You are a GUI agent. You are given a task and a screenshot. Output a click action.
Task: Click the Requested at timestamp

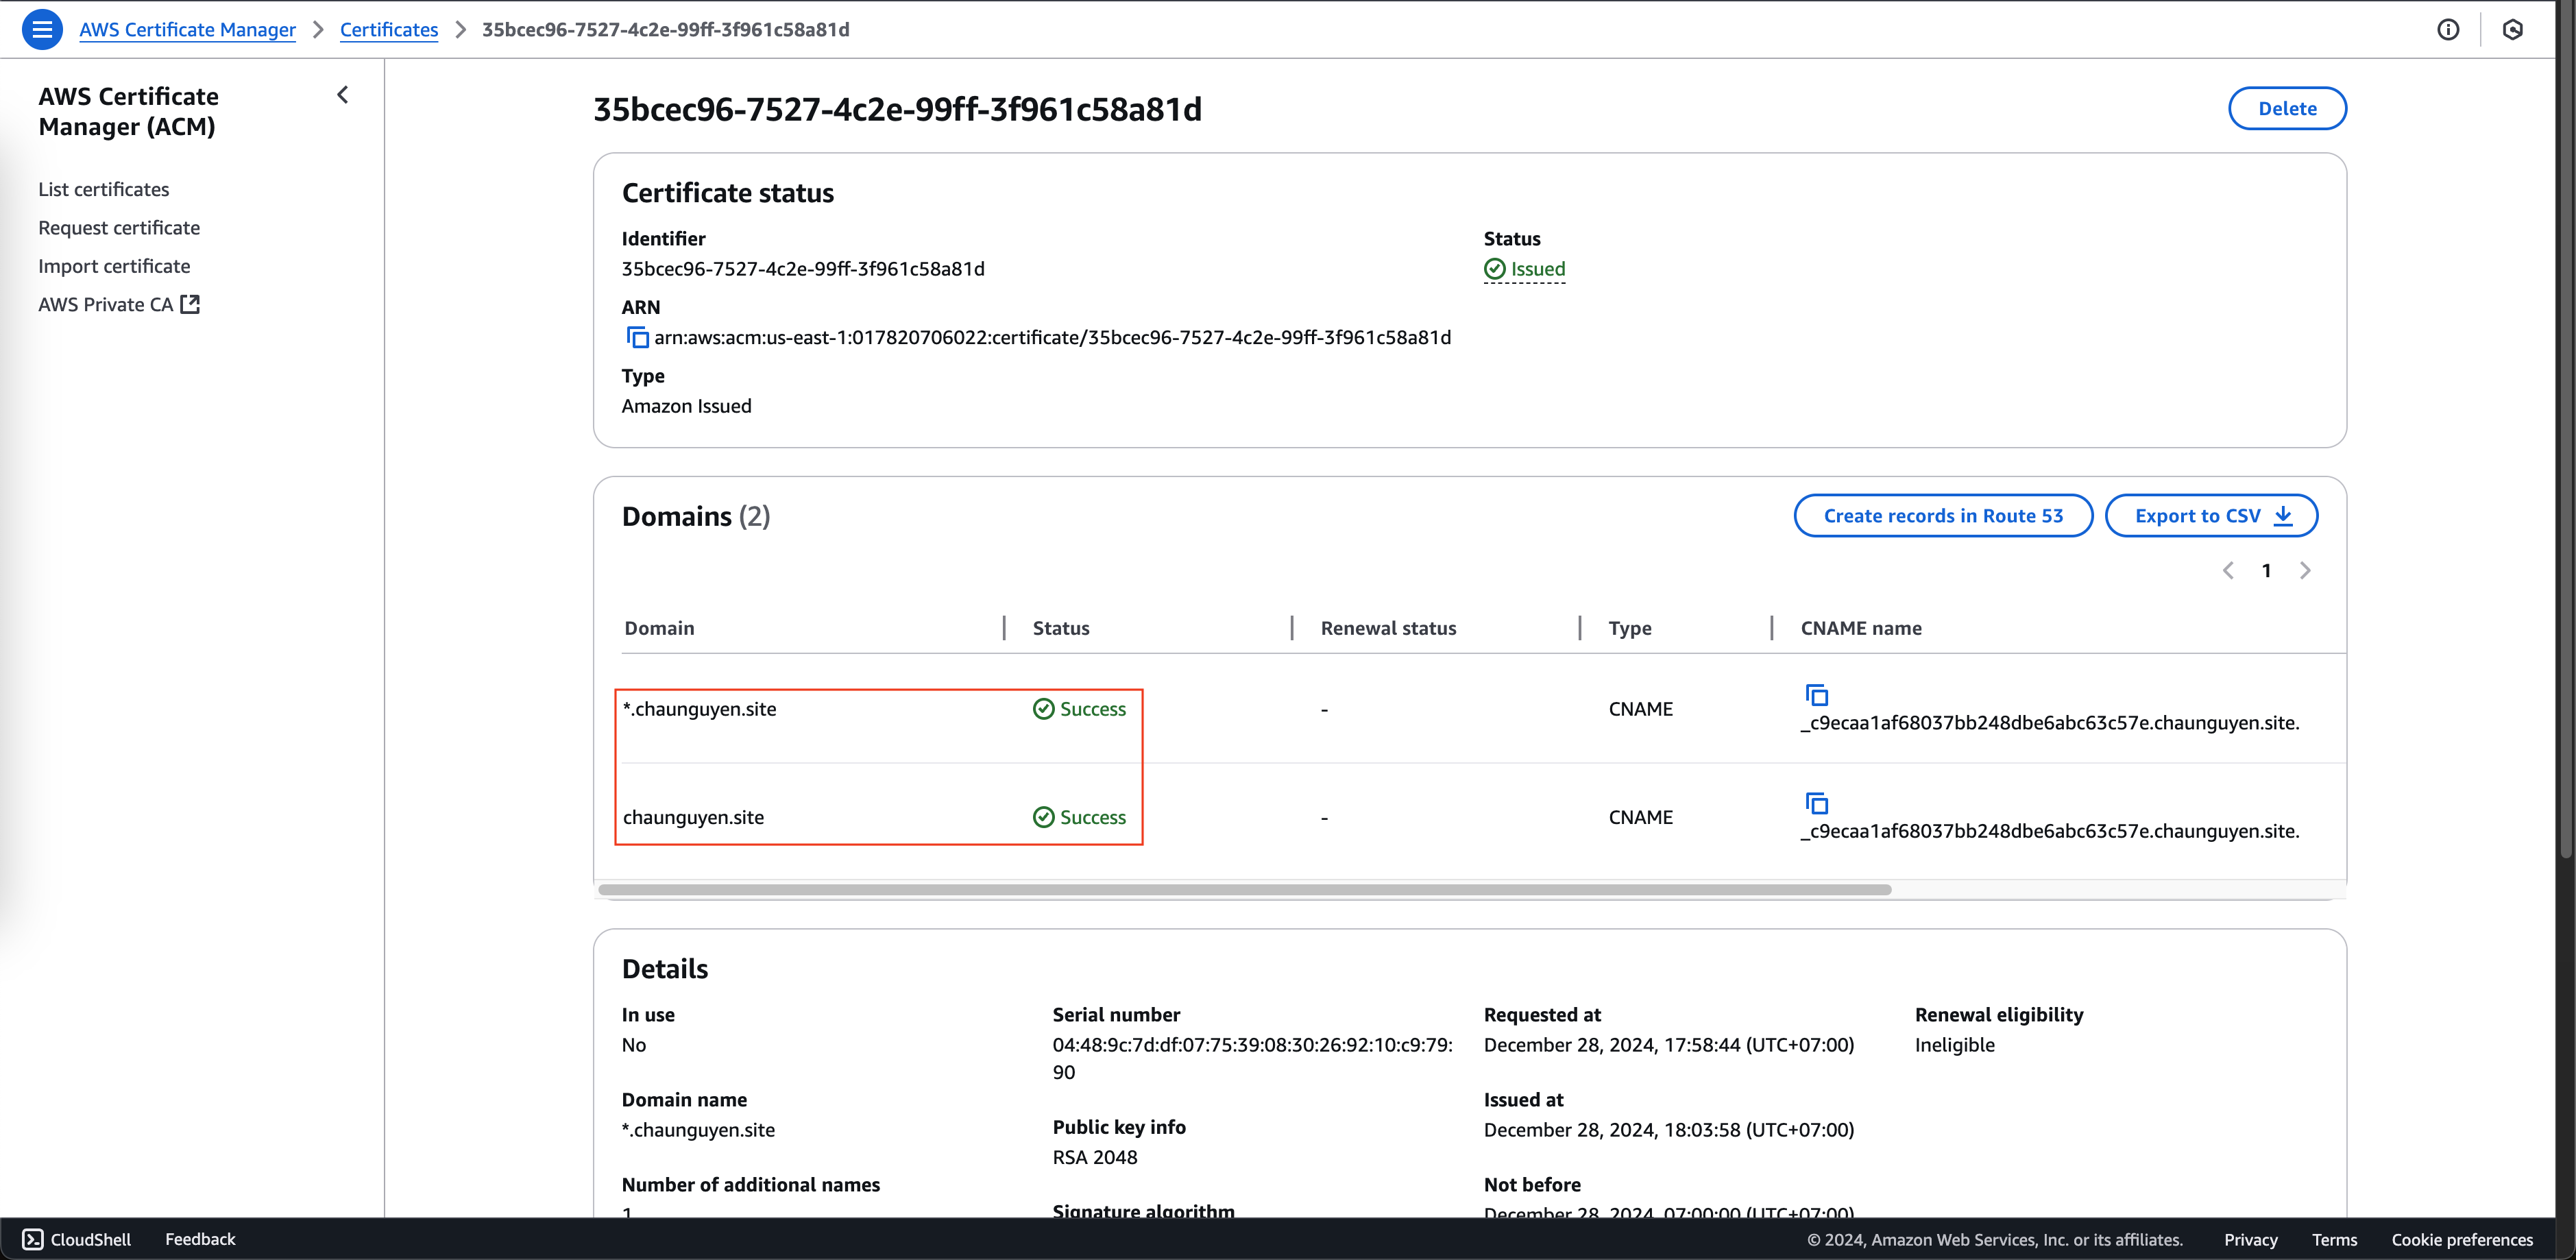(1668, 1045)
